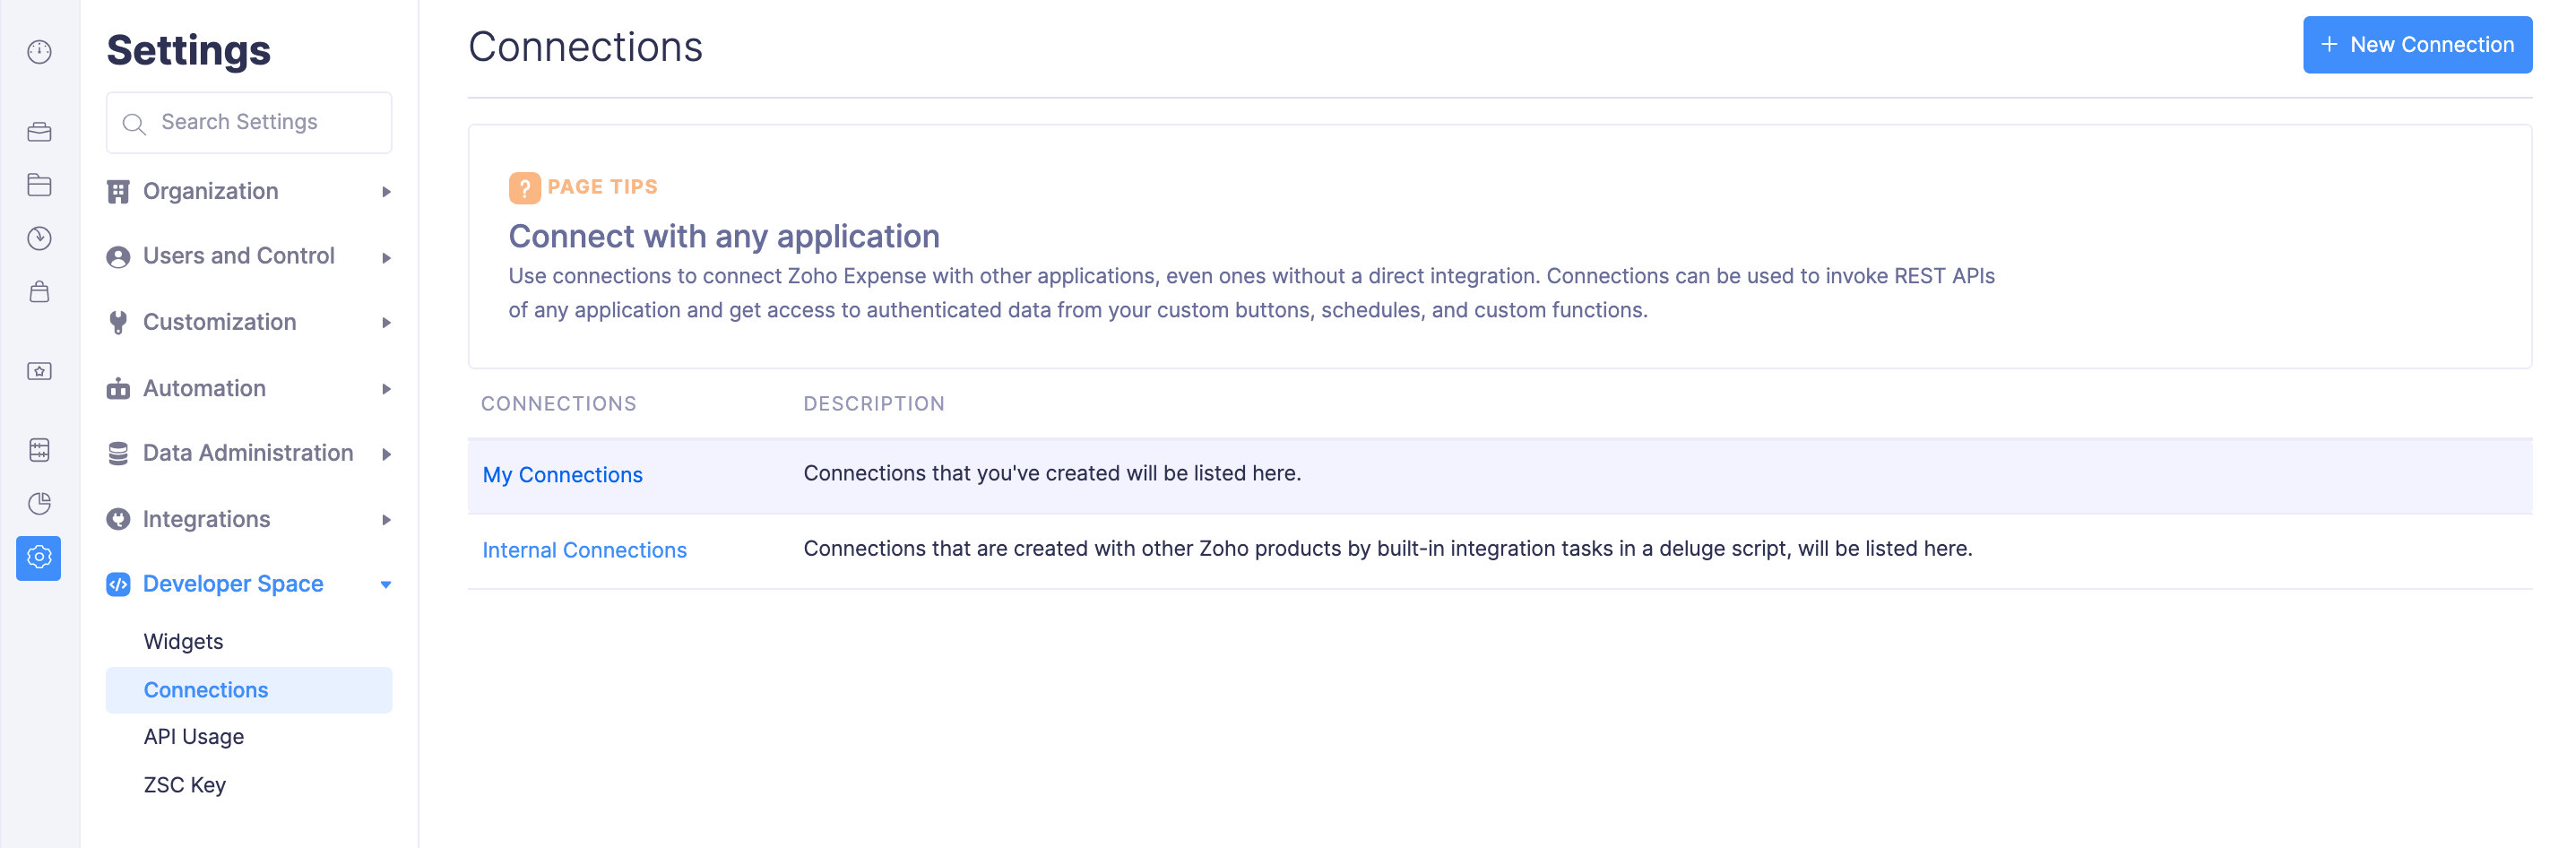Screen dimensions: 2576x848
Task: Focus the Search Settings input field
Action: [x=260, y=122]
